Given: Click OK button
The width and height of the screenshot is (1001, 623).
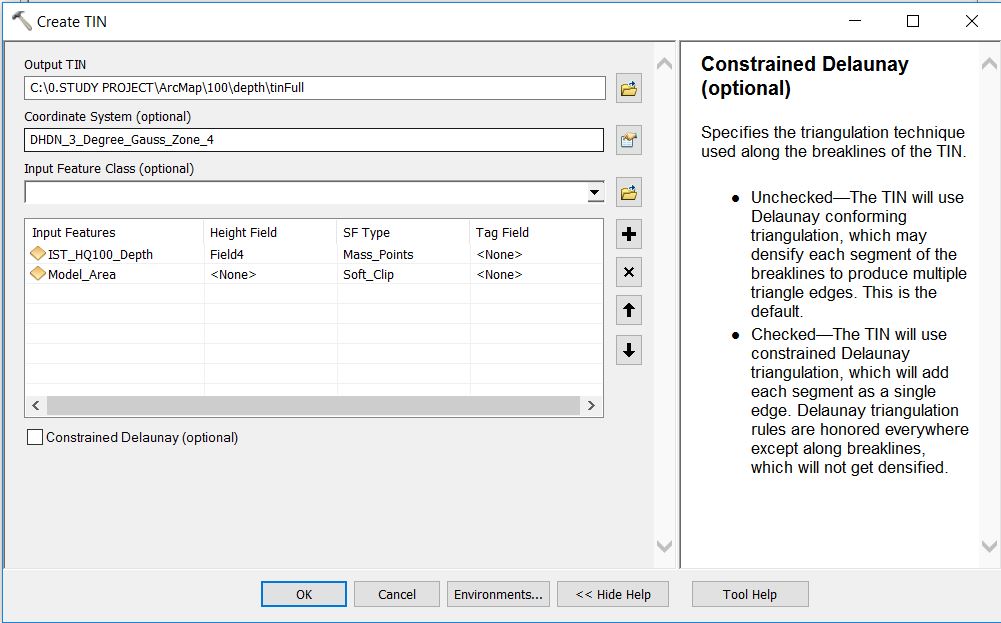Looking at the screenshot, I should (304, 594).
